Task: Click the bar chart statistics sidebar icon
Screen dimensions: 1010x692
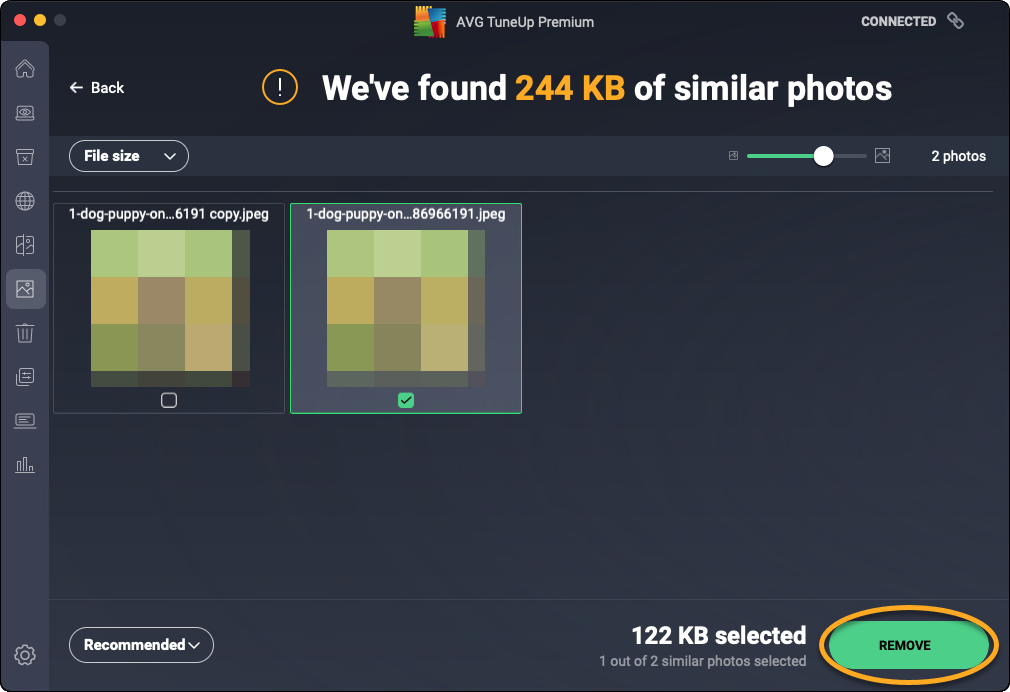Action: 25,465
